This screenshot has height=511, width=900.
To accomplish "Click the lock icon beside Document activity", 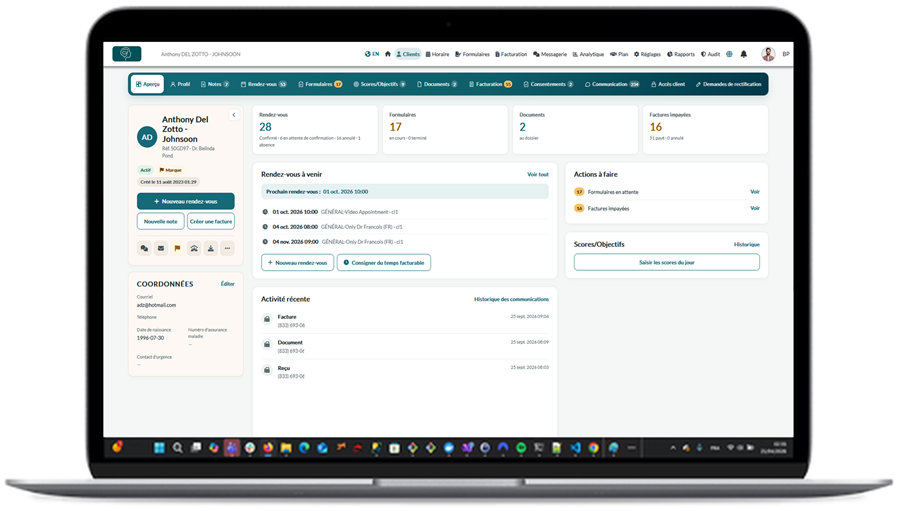I will point(267,344).
